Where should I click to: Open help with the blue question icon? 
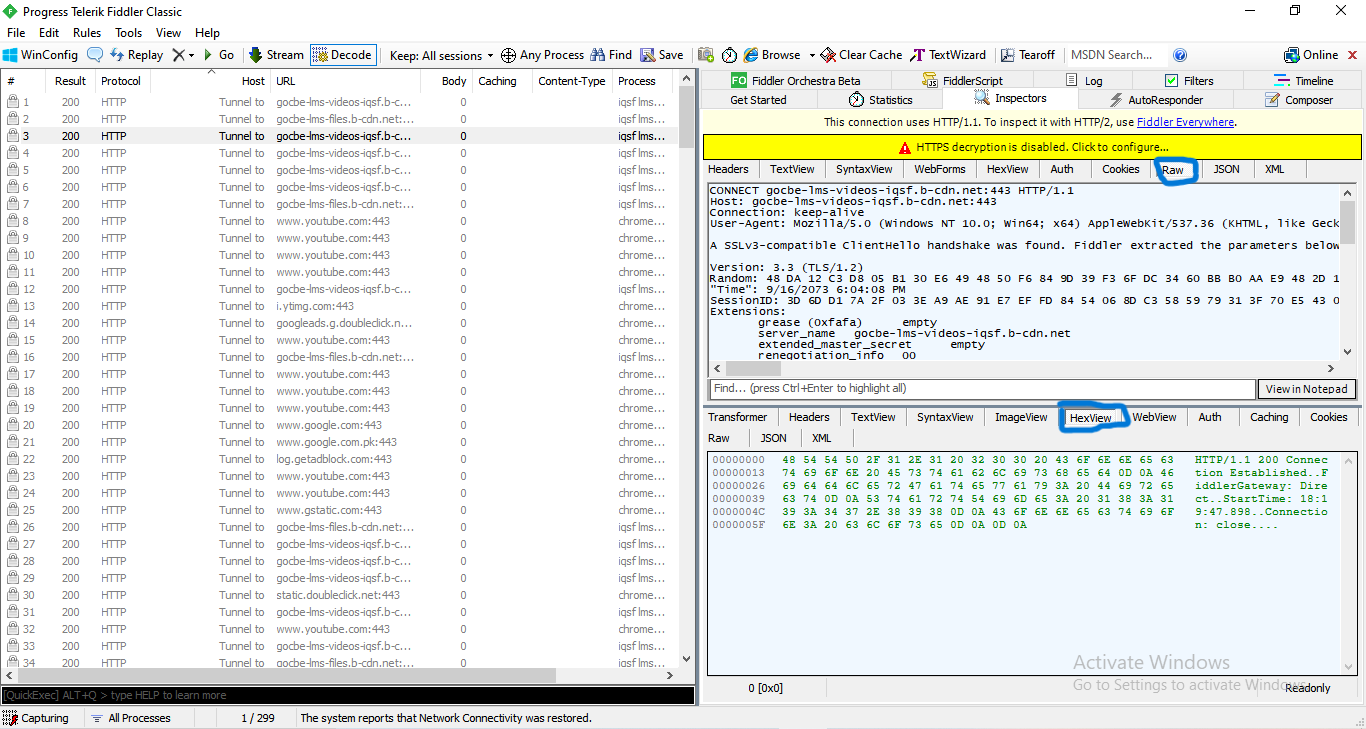point(1180,55)
